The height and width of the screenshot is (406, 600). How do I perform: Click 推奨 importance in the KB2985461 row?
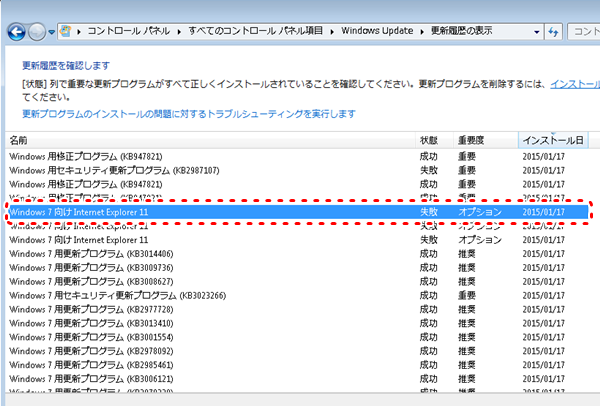point(467,365)
